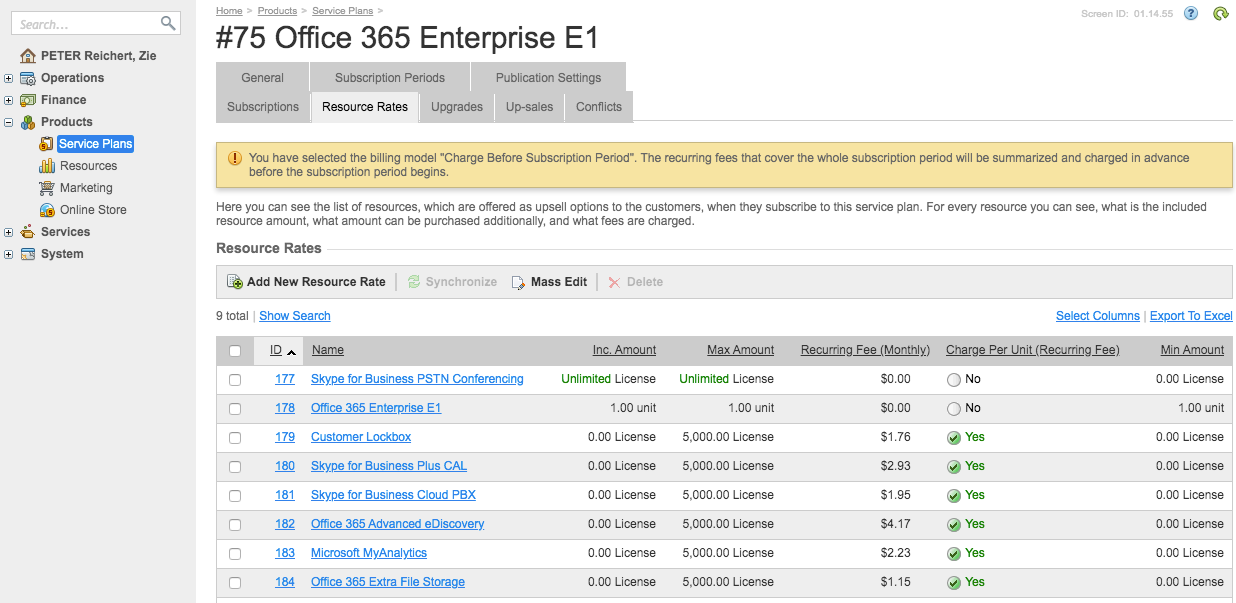
Task: Click the Services module icon
Action: (28, 232)
